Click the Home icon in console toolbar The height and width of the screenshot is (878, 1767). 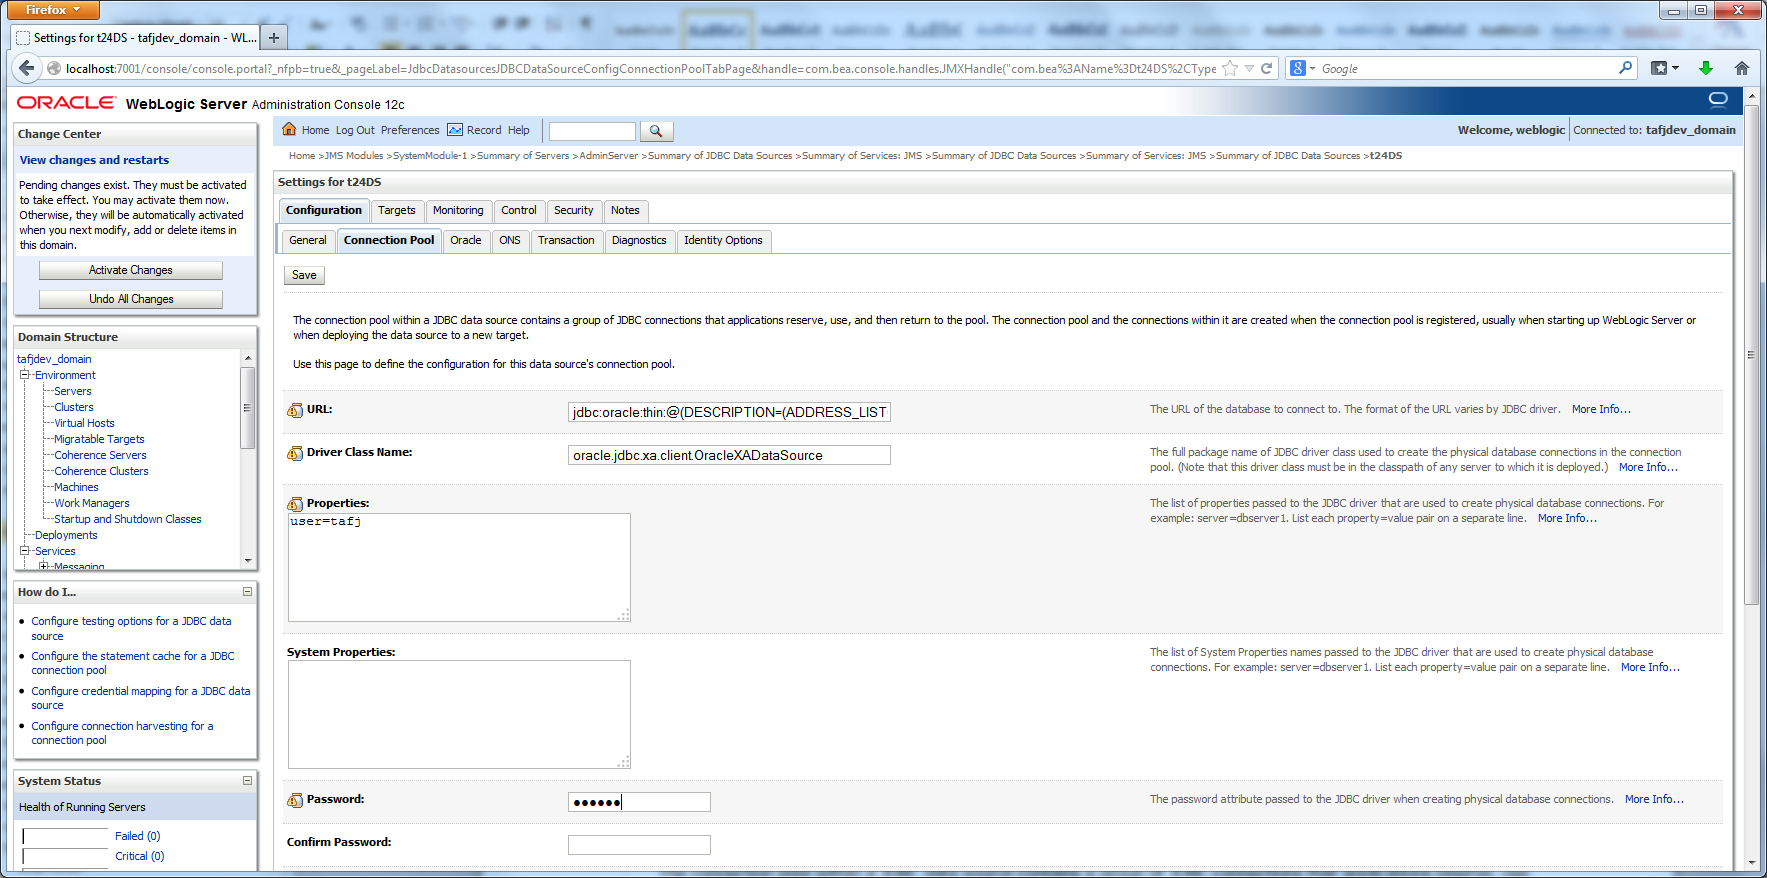pyautogui.click(x=289, y=129)
